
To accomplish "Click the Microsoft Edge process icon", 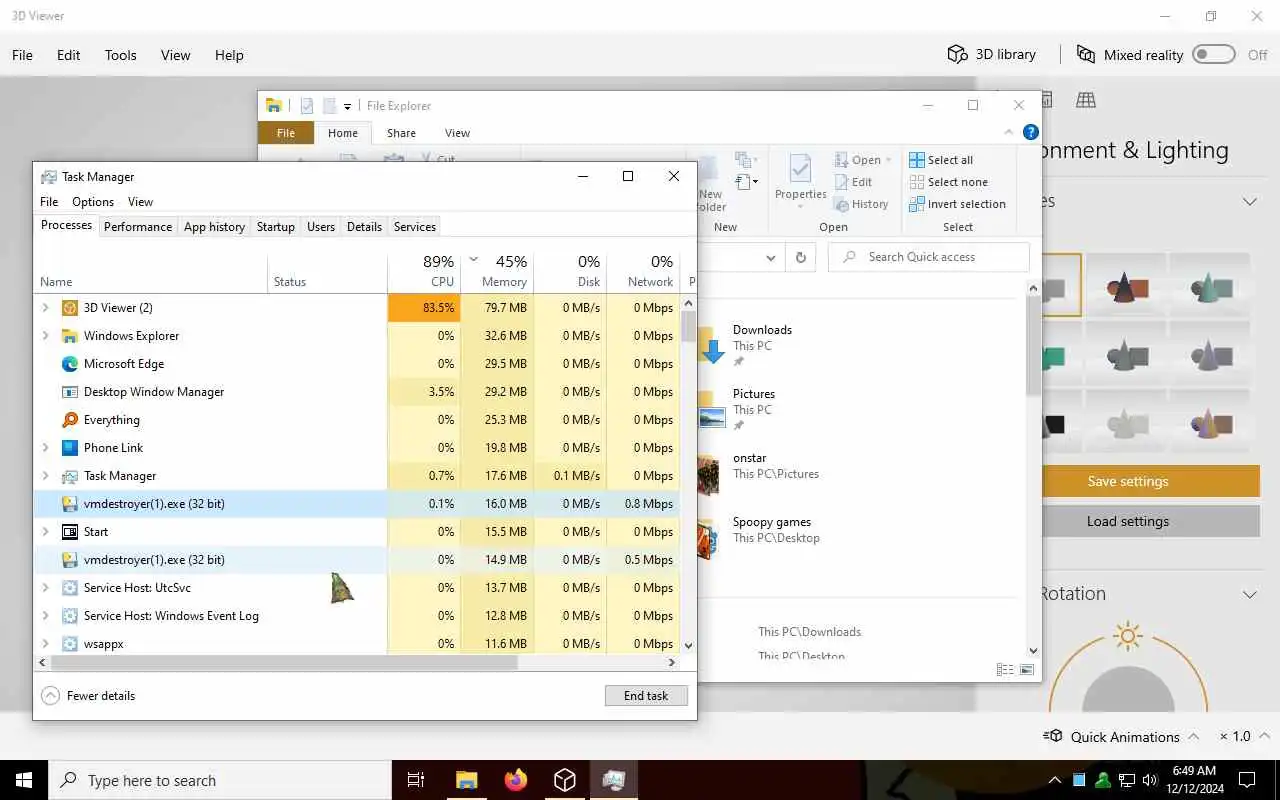I will 70,364.
